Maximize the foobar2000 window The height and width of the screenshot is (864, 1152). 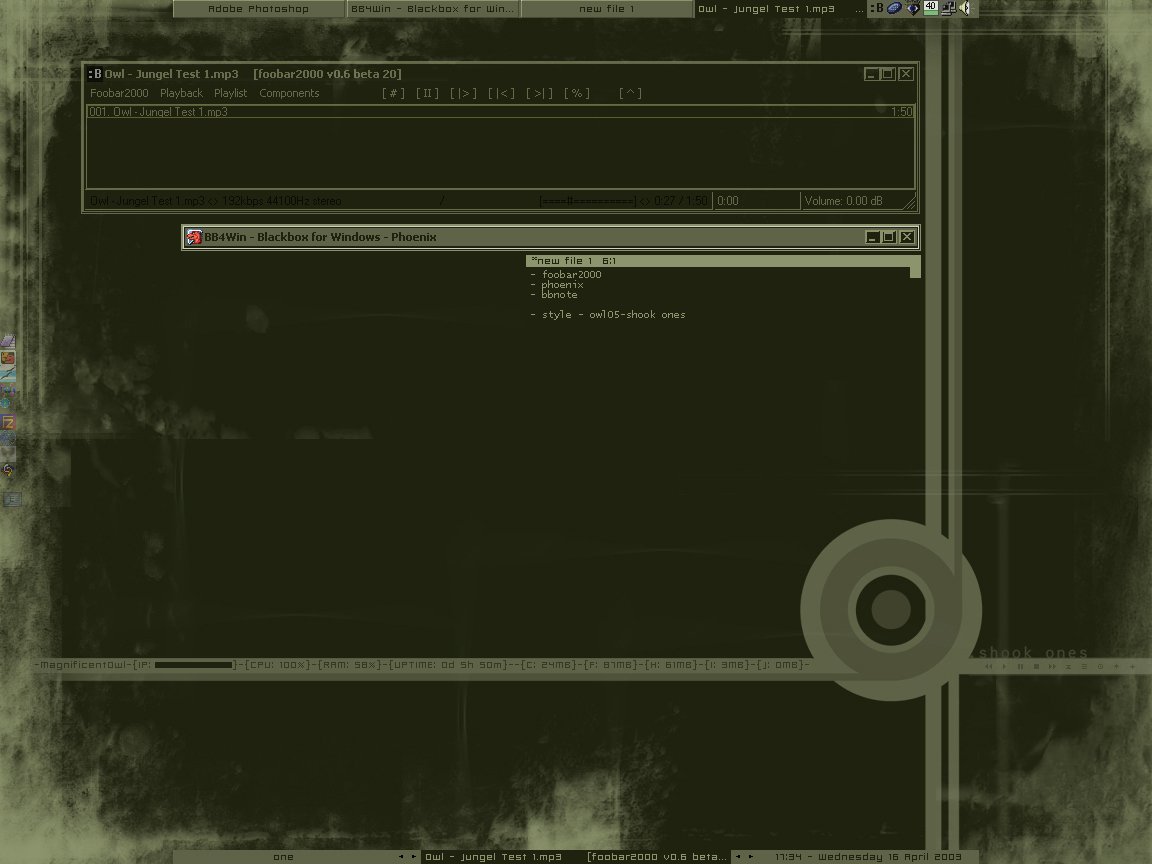(x=888, y=73)
